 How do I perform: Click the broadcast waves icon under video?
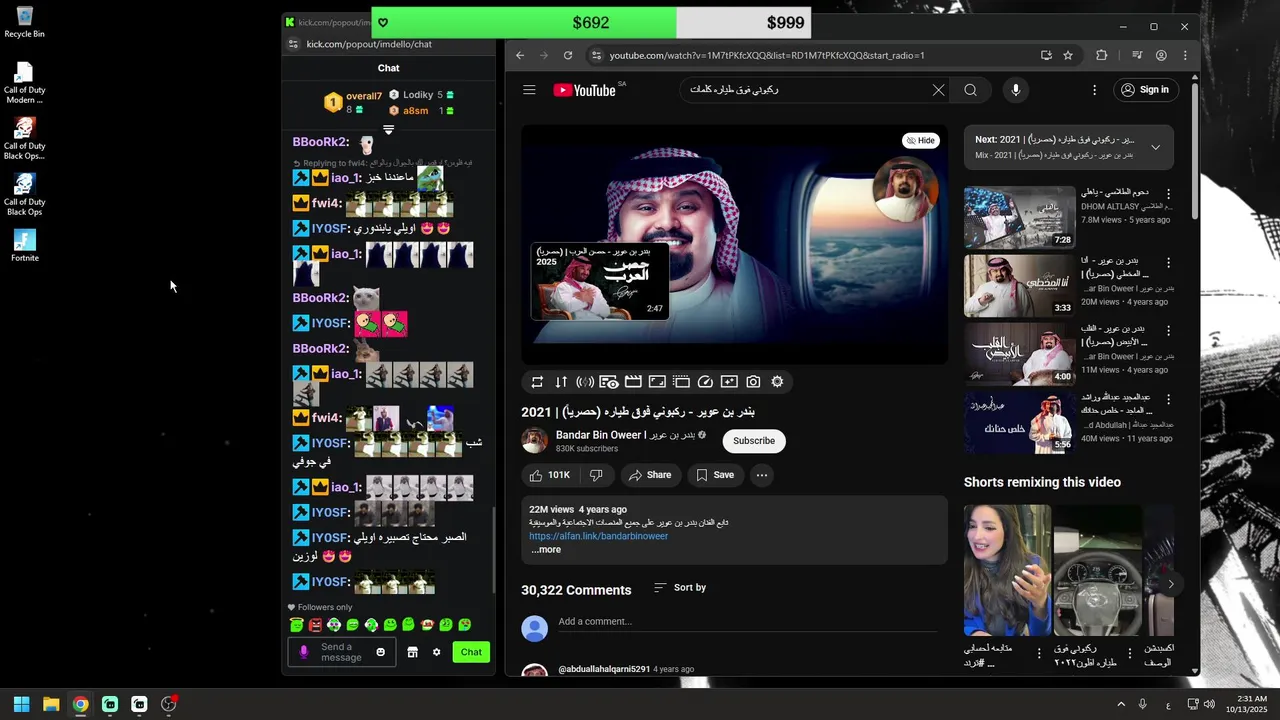[585, 382]
